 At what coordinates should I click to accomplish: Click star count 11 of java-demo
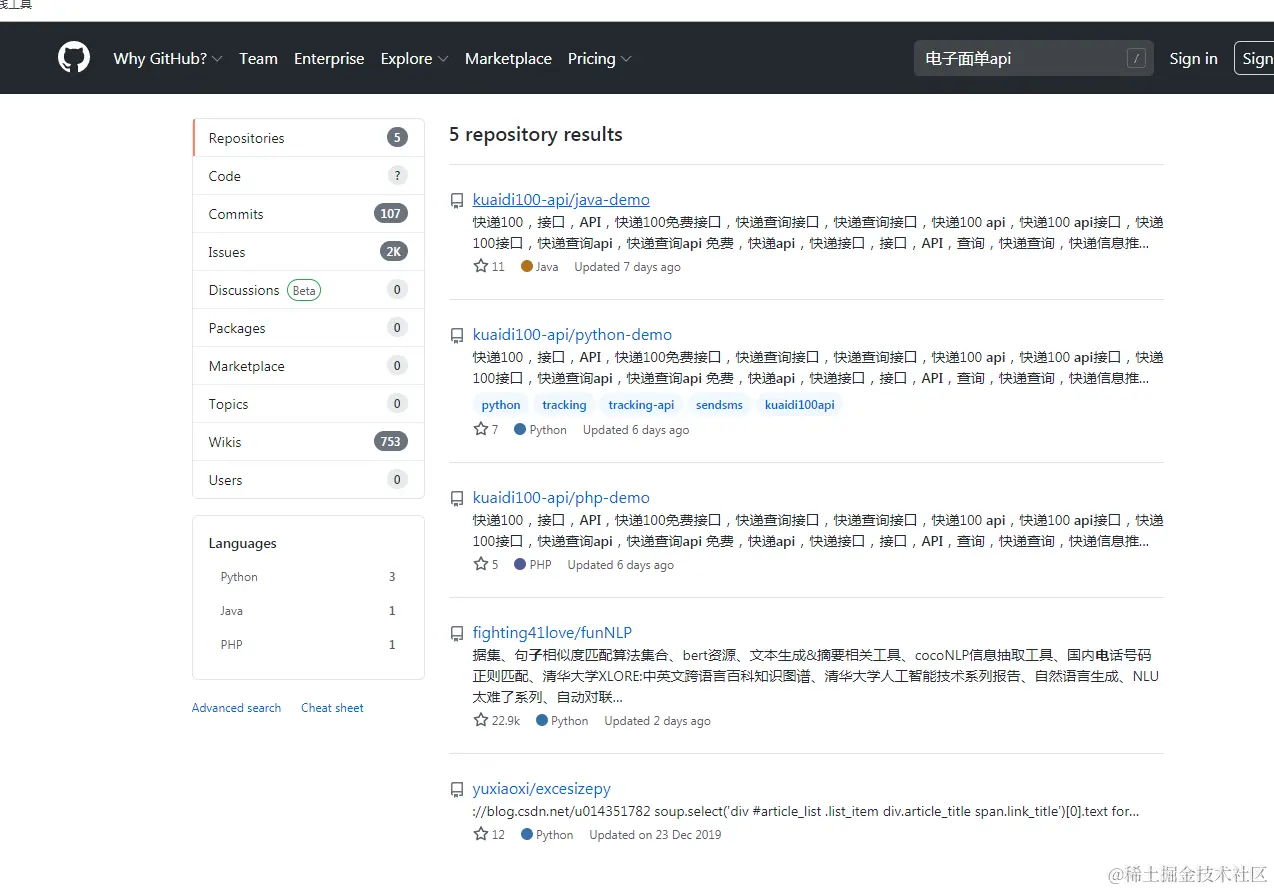(x=489, y=267)
